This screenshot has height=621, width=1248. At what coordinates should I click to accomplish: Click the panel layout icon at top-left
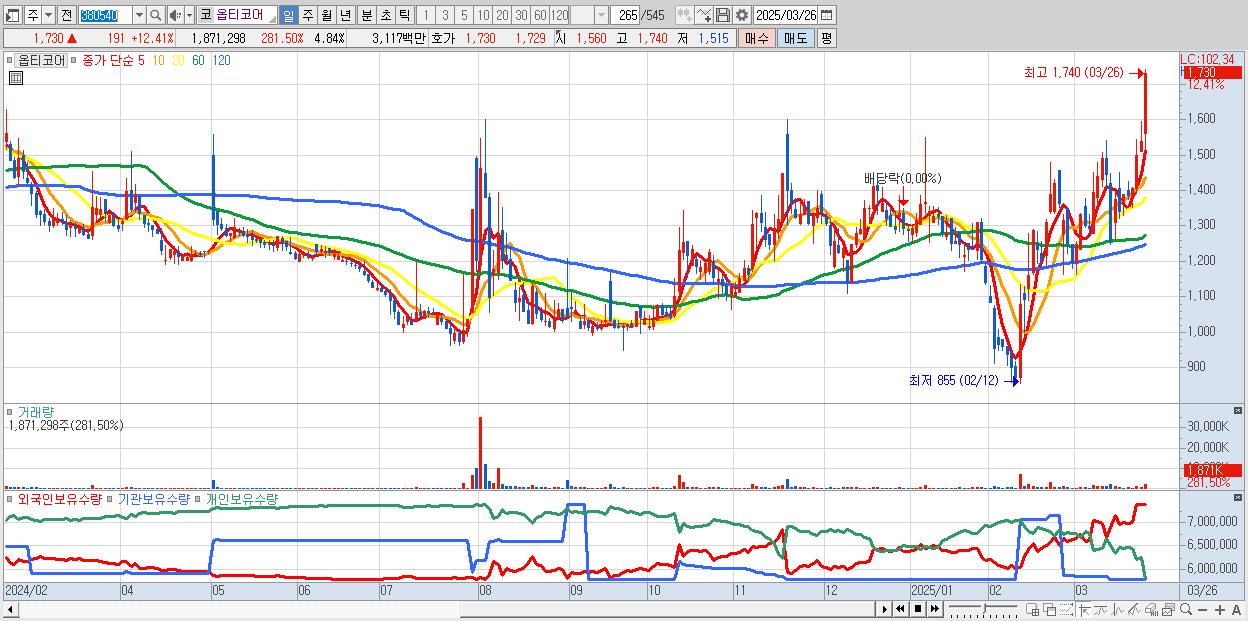(x=12, y=15)
